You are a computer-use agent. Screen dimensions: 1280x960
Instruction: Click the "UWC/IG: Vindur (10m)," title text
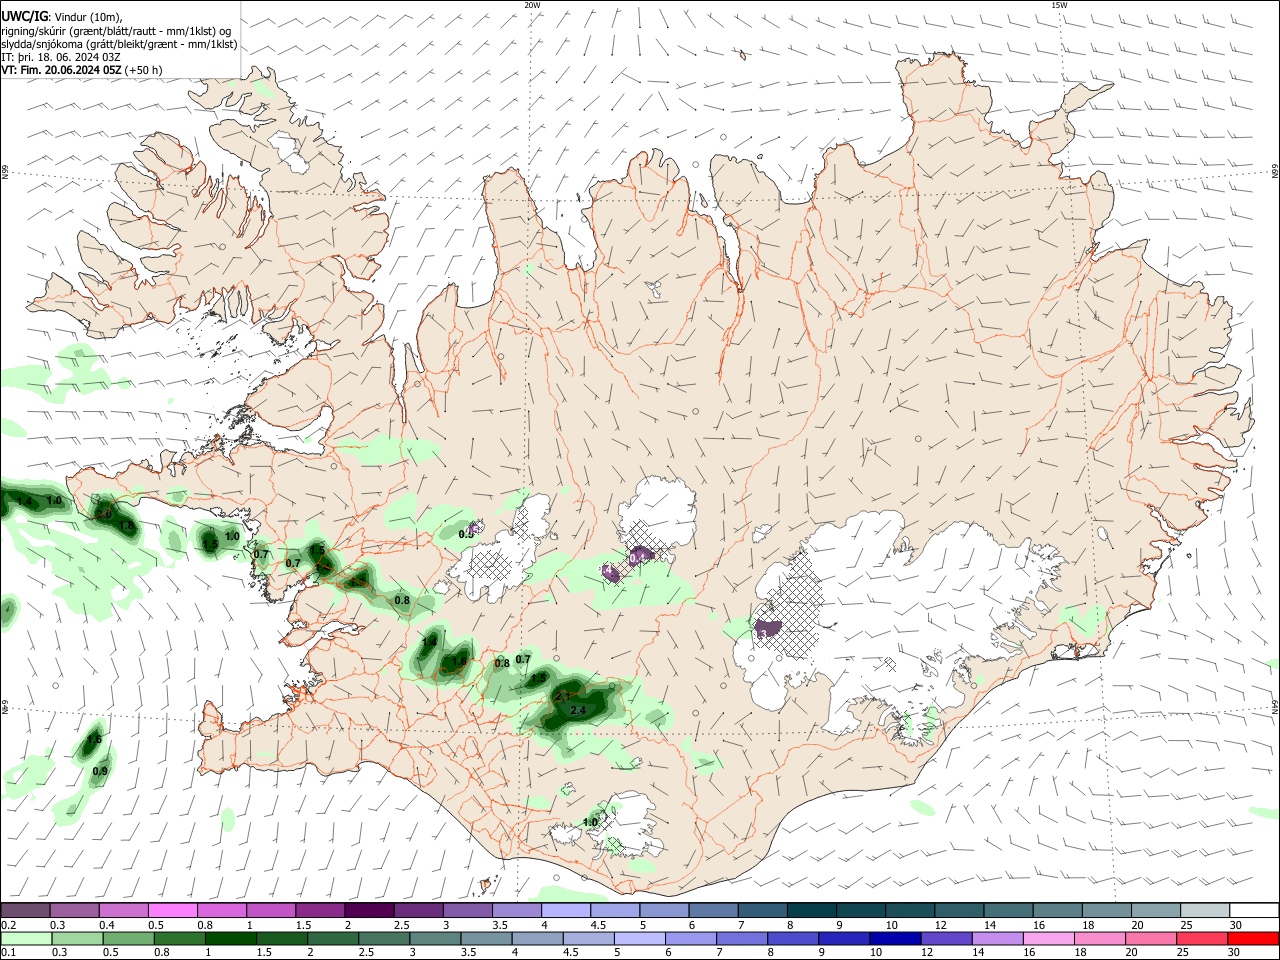click(x=62, y=17)
